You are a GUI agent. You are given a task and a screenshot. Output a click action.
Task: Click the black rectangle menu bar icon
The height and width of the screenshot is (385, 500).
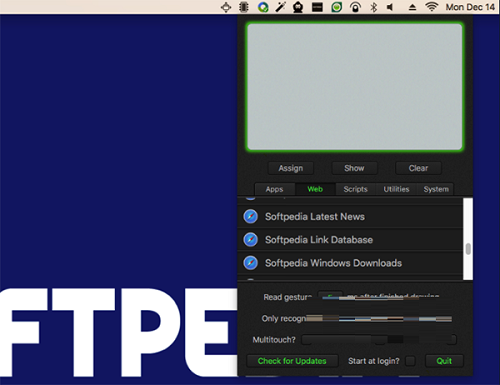pyautogui.click(x=317, y=7)
